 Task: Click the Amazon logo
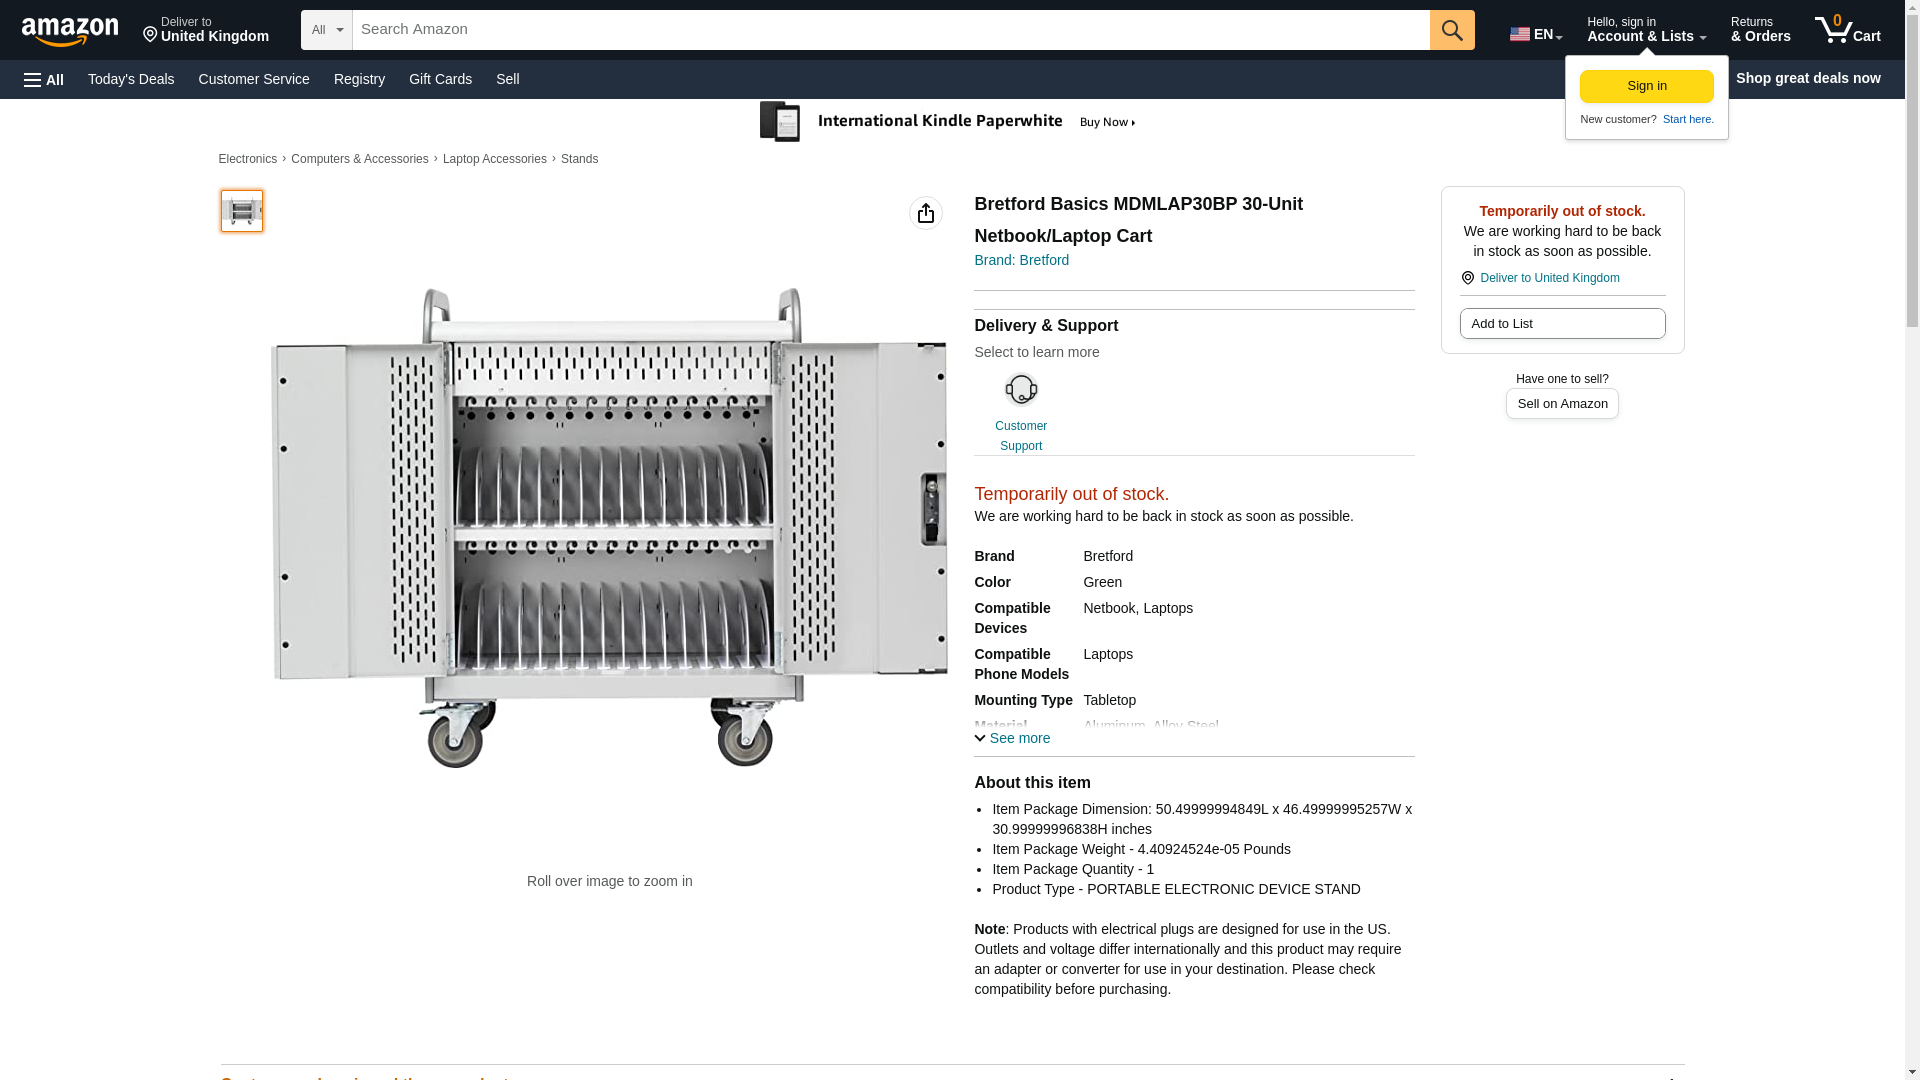[x=70, y=31]
